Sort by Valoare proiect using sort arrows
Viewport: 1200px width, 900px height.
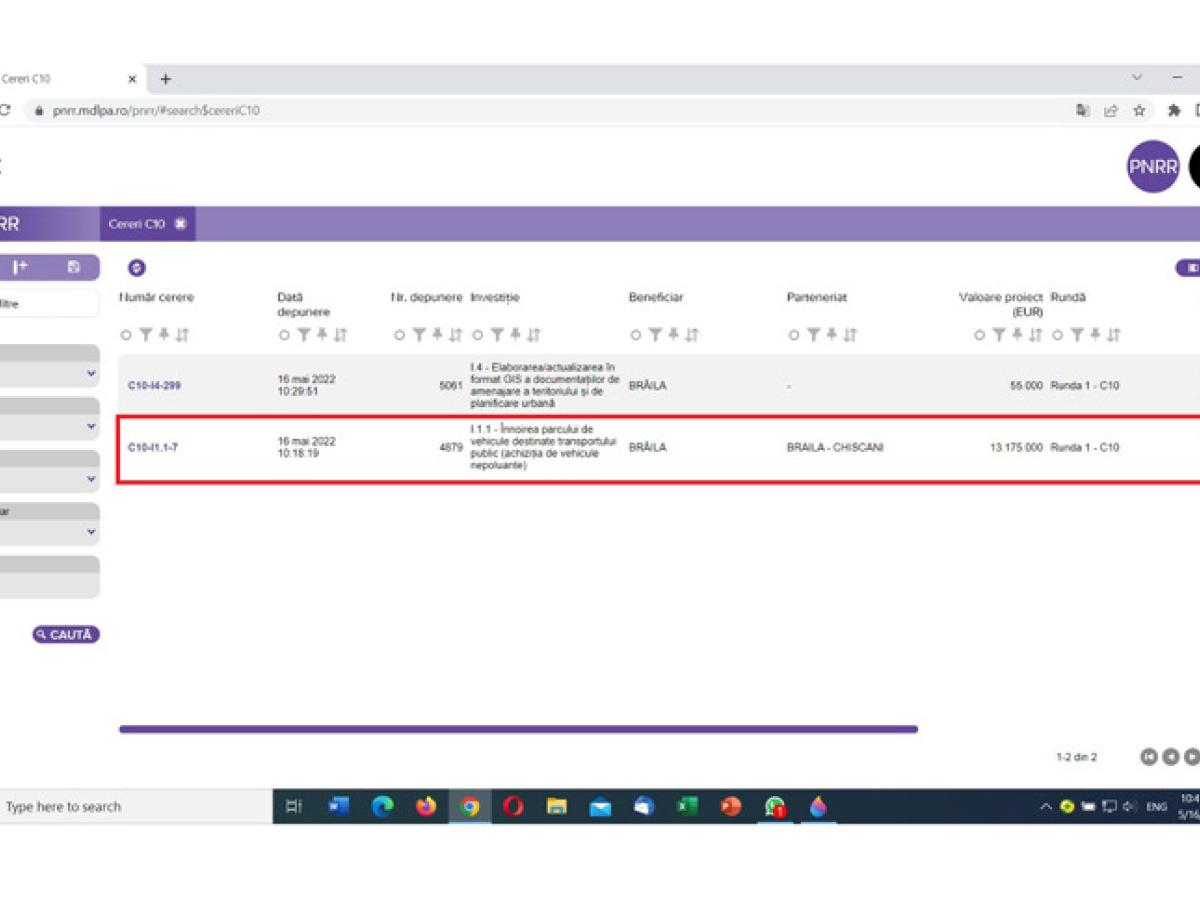point(1035,335)
